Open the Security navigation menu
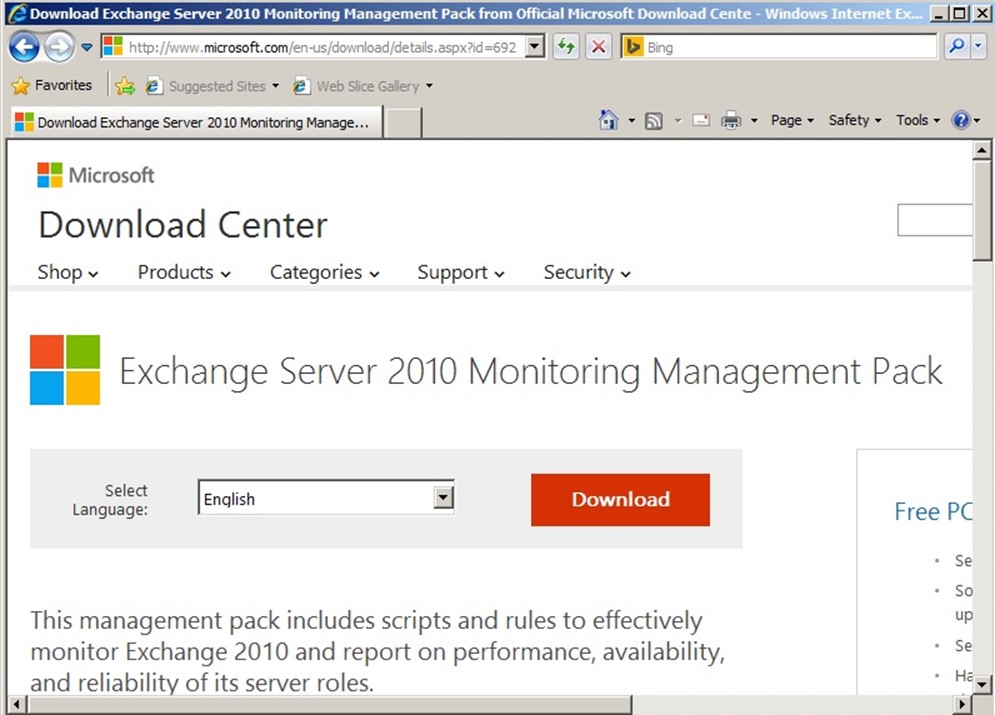The width and height of the screenshot is (995, 715). [587, 272]
